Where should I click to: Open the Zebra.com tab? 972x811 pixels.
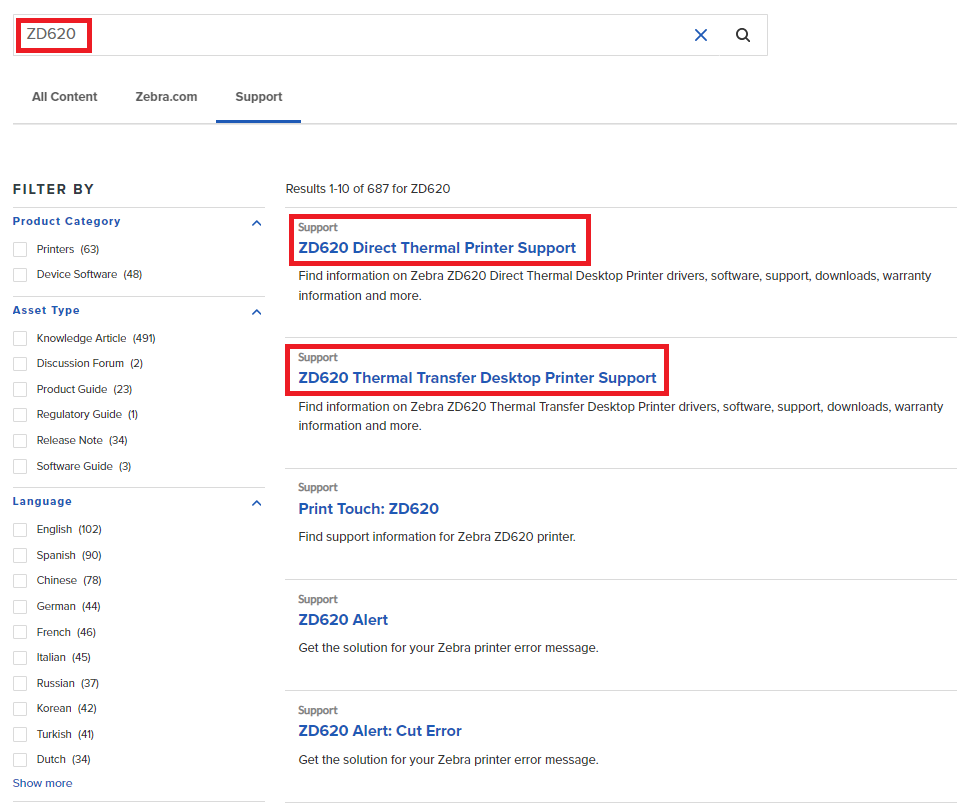166,97
